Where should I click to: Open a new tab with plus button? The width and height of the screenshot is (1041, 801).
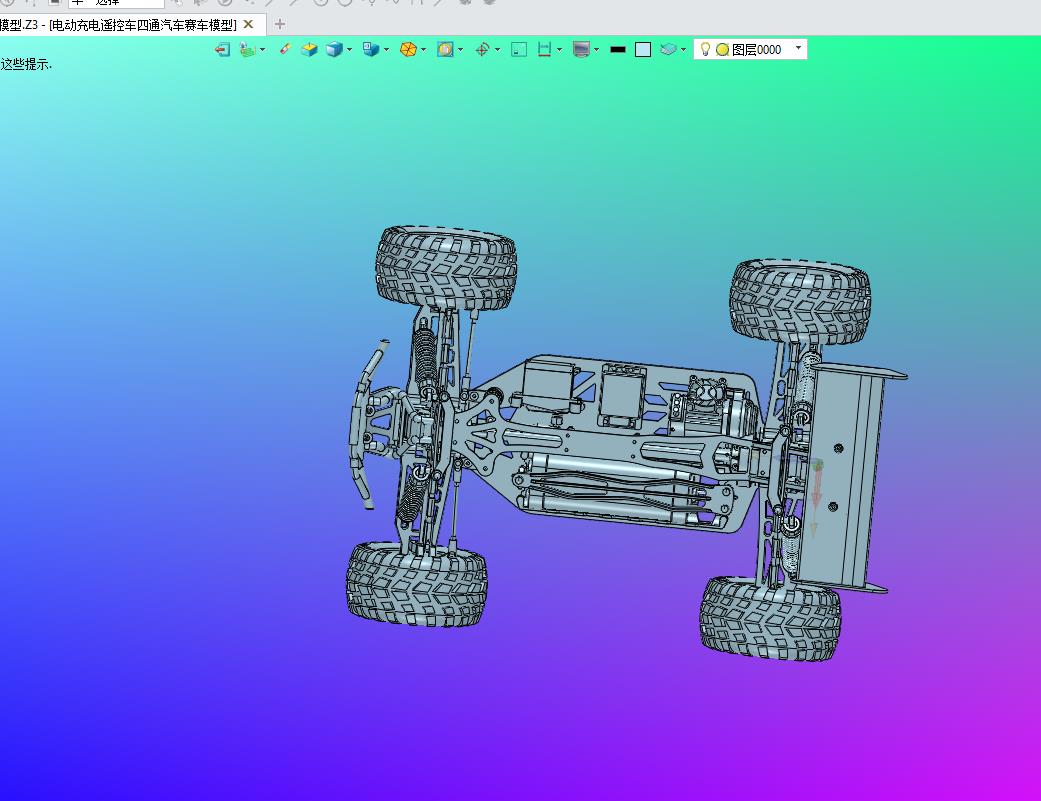tap(280, 24)
